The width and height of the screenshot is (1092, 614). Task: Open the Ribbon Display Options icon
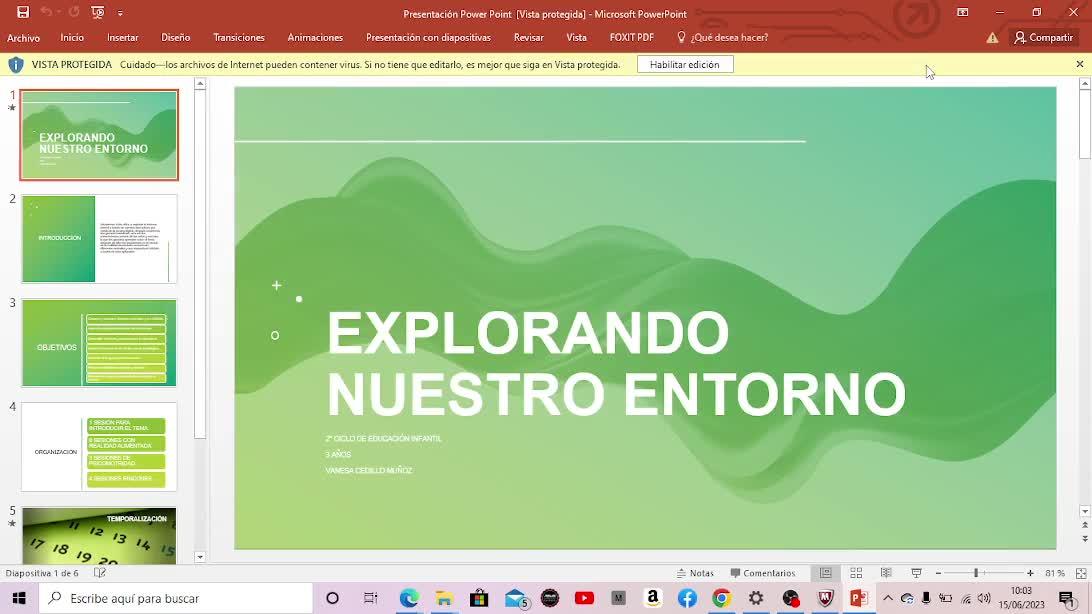(x=962, y=12)
